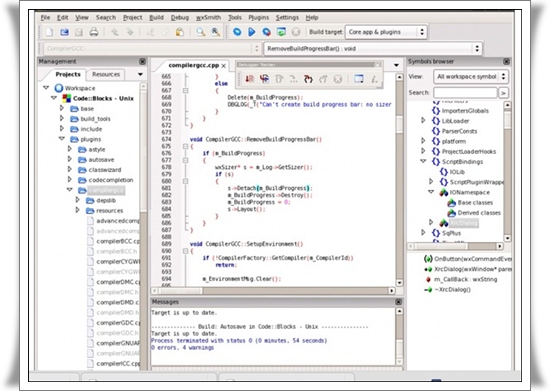This screenshot has width=550, height=391.
Task: Click the New file icon in toolbar
Action: (49, 32)
